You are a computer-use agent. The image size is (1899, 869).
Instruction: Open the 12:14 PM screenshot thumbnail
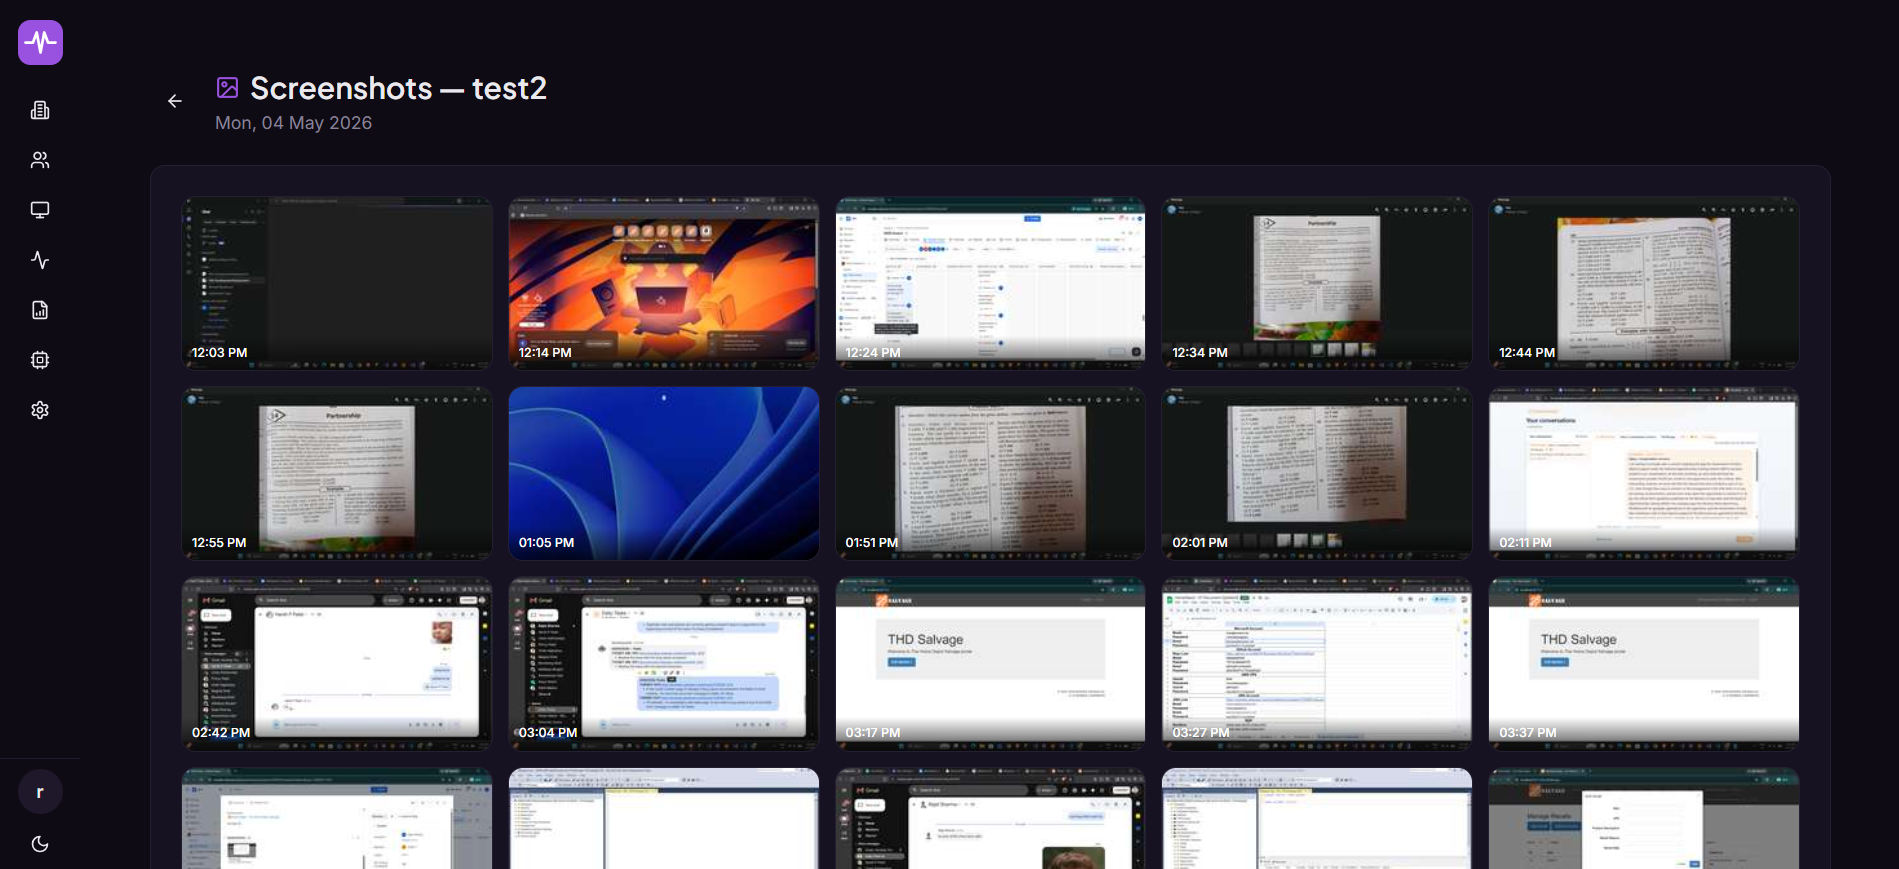(x=664, y=283)
